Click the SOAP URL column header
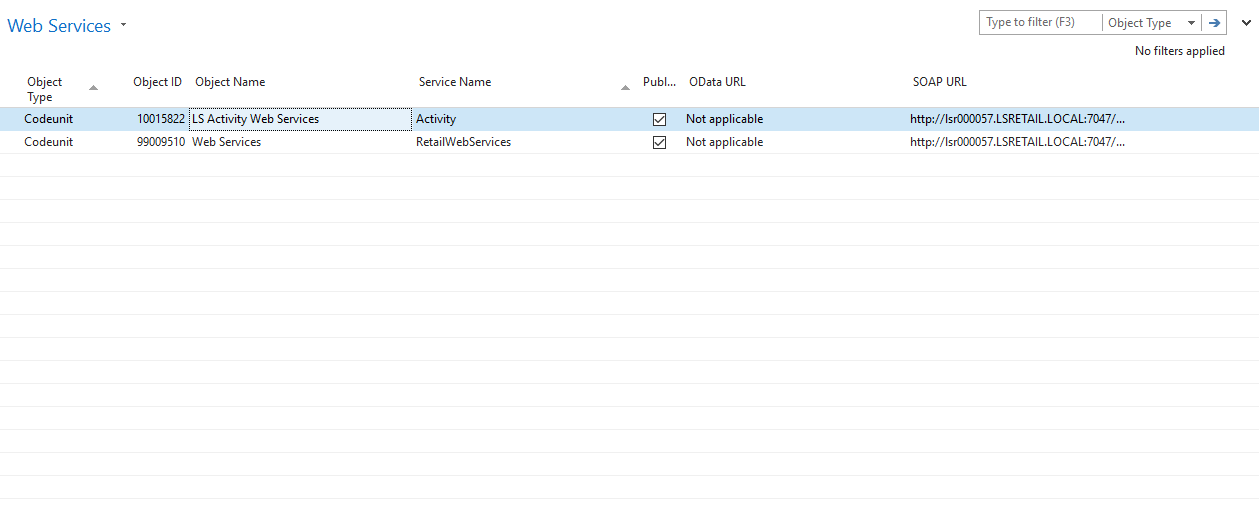Image resolution: width=1259 pixels, height=519 pixels. point(939,82)
